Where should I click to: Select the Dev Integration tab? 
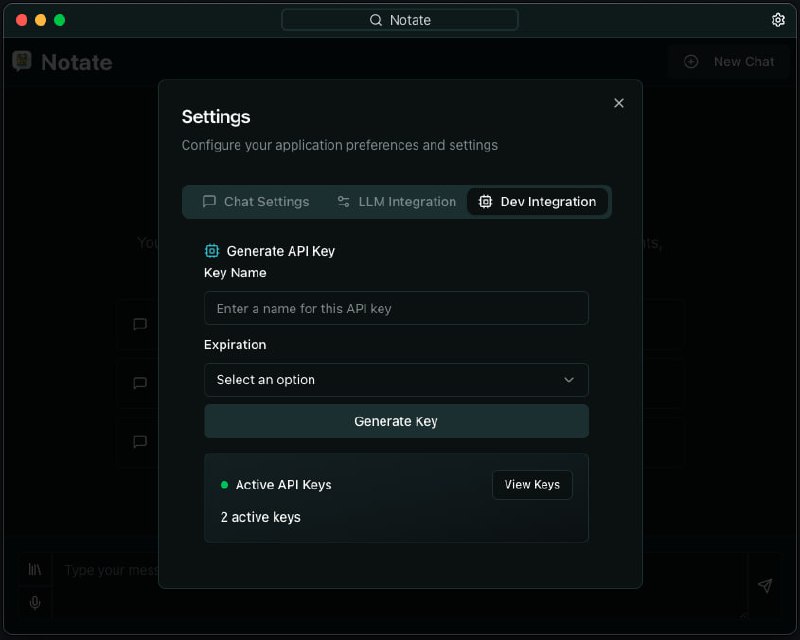(537, 201)
